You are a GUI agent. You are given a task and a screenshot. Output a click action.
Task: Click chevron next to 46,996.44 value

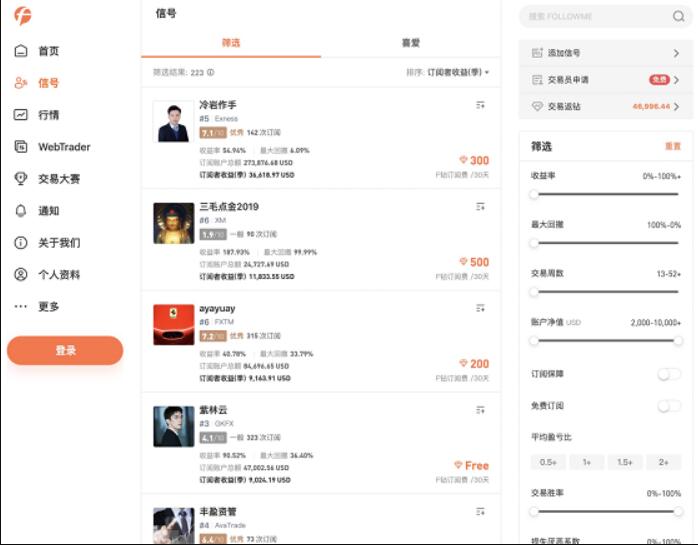[676, 106]
